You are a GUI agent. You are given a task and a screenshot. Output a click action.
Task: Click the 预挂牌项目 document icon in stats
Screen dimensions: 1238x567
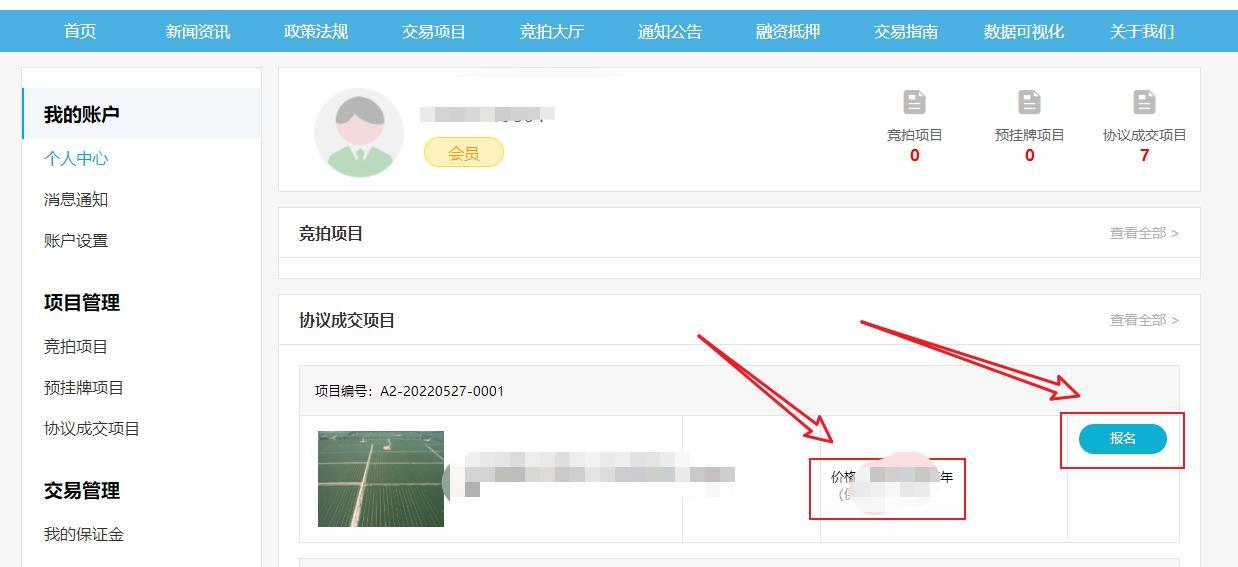tap(1029, 102)
